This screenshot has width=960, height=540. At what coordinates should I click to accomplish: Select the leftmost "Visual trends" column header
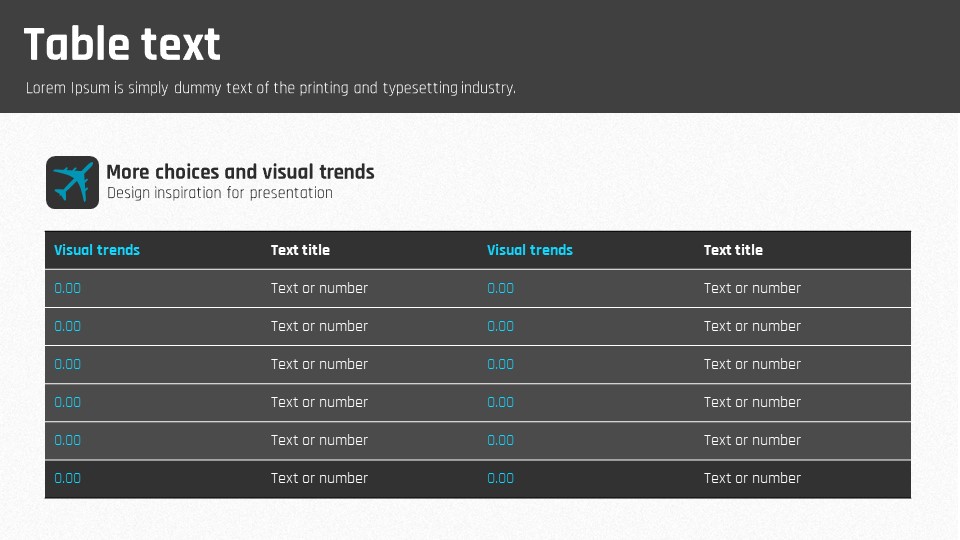97,250
